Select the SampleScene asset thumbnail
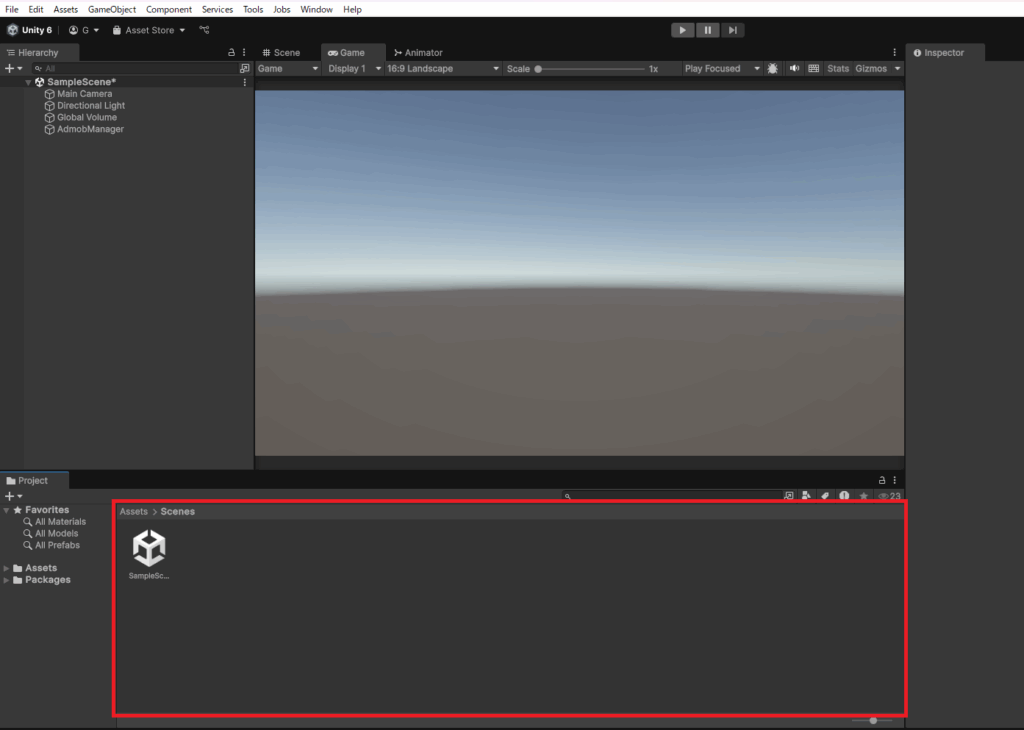Image resolution: width=1024 pixels, height=730 pixels. coord(149,548)
